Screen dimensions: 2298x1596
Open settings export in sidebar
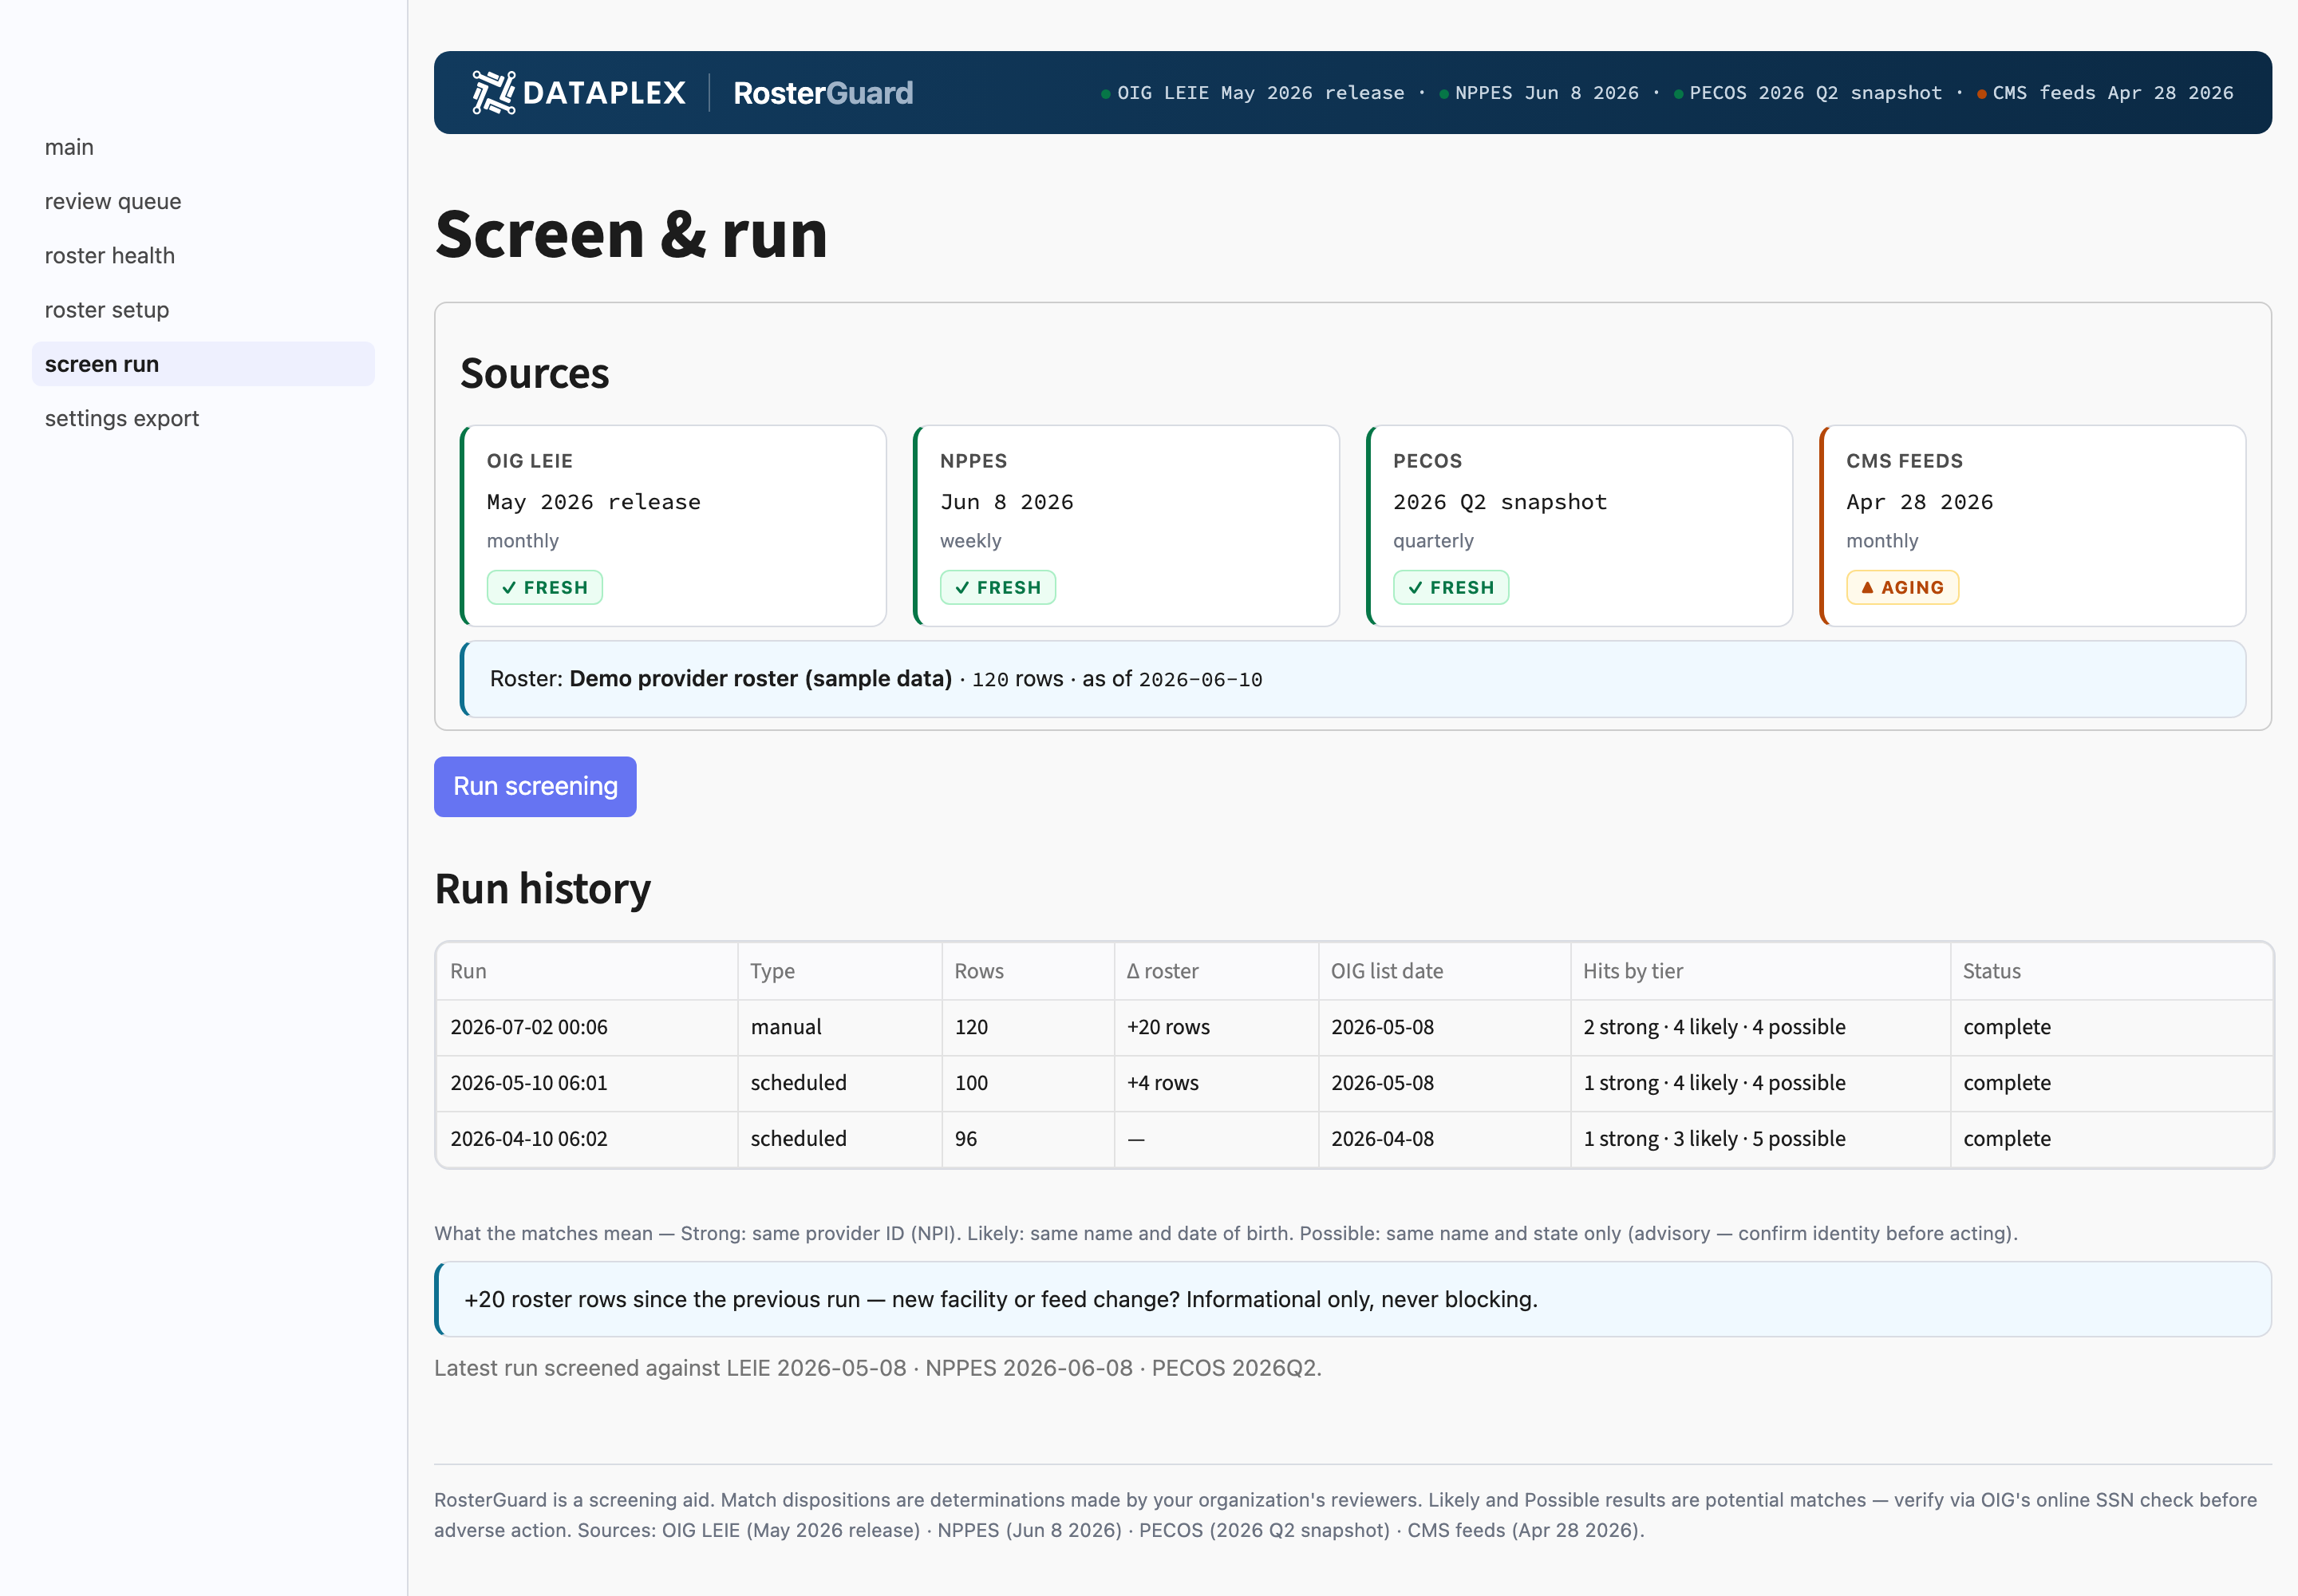[x=203, y=418]
